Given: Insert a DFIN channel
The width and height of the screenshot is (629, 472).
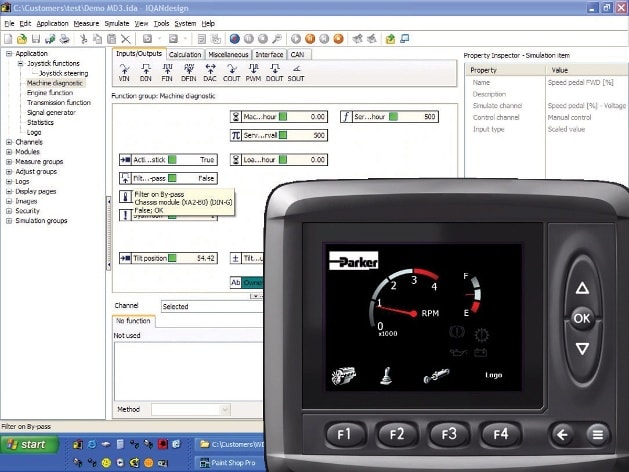Looking at the screenshot, I should click(x=189, y=73).
